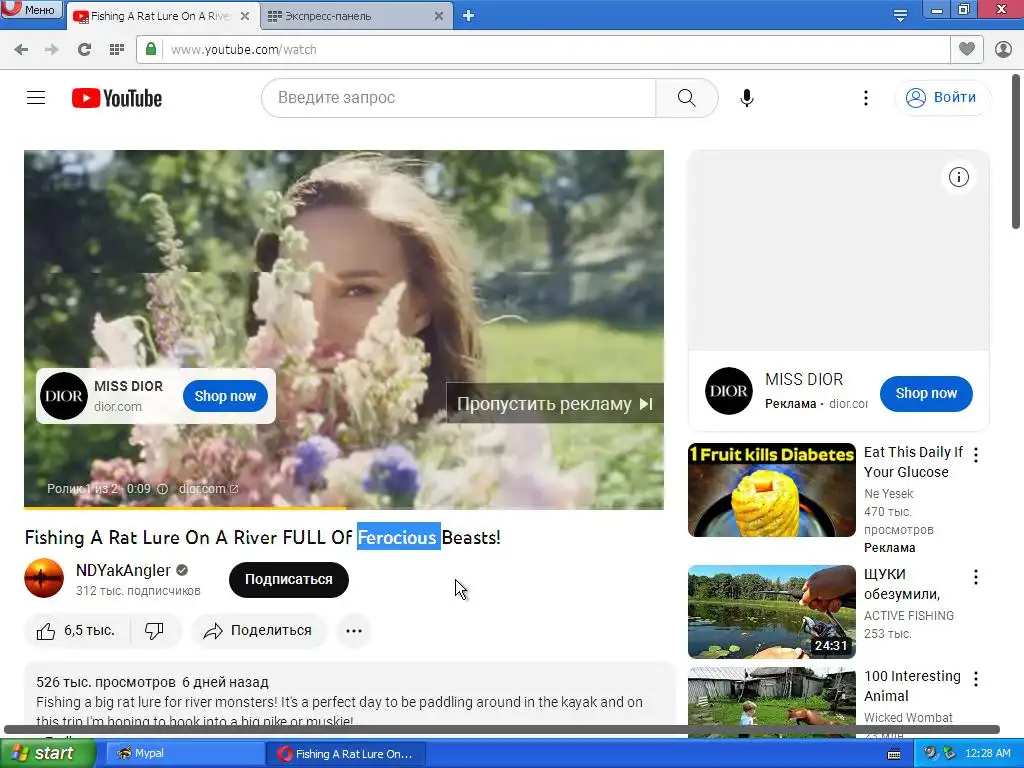The image size is (1024, 768).
Task: Open the ad info icon near 0:09
Action: (163, 488)
